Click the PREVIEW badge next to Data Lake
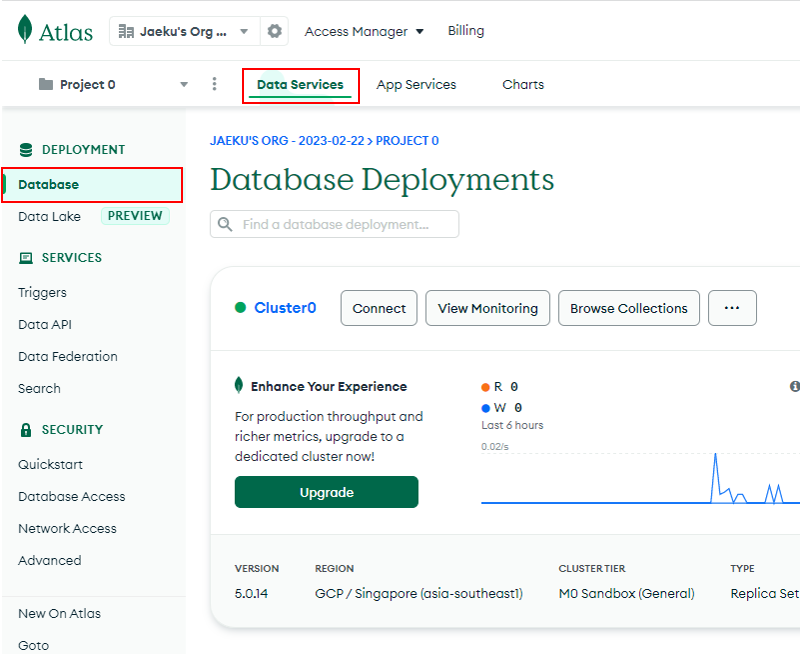The height and width of the screenshot is (654, 800). click(x=135, y=216)
